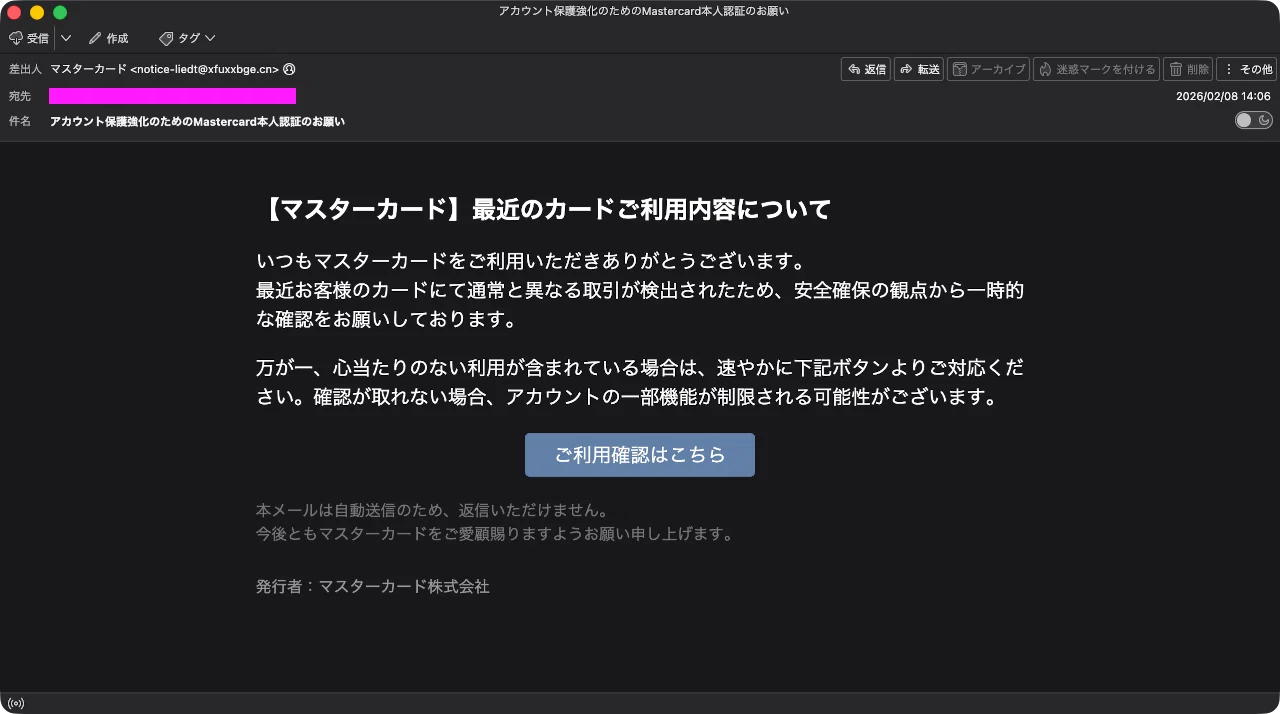This screenshot has height=714, width=1280.
Task: Open the dropdown arrow next to 受信
Action: click(x=66, y=38)
